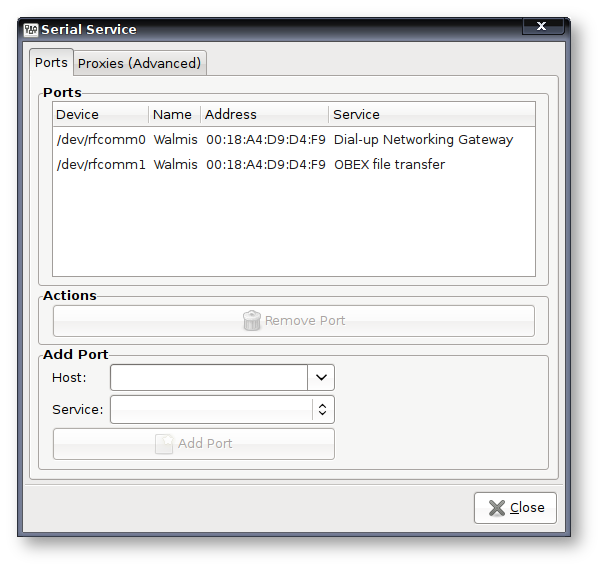
Task: Click address 00:18:A4:D9:D4:F9 in rfcomm0 row
Action: point(266,139)
